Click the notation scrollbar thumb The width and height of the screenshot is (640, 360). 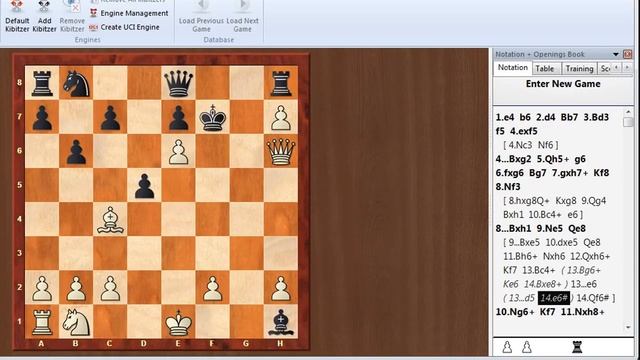[x=629, y=122]
